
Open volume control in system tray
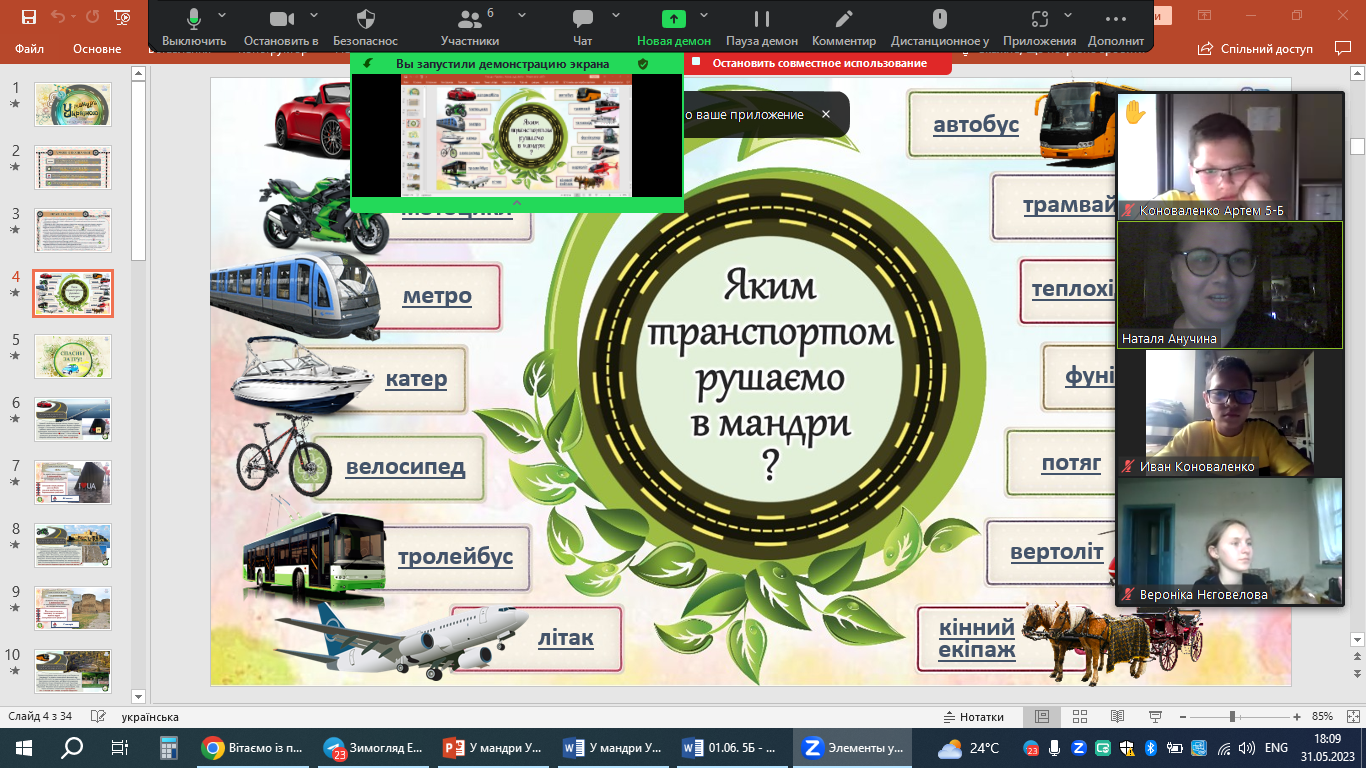(1245, 747)
